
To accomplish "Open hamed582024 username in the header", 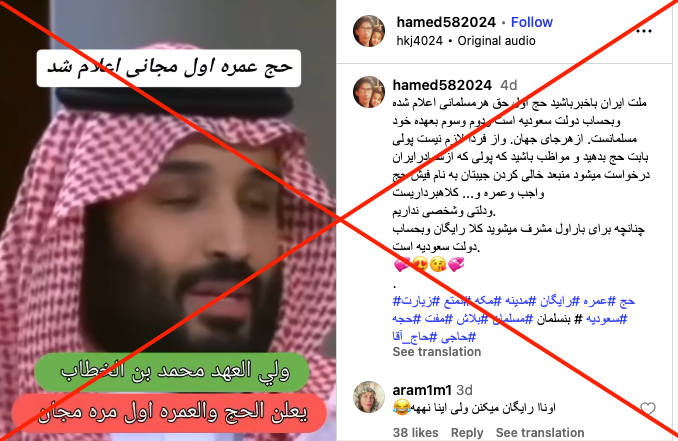I will (446, 22).
